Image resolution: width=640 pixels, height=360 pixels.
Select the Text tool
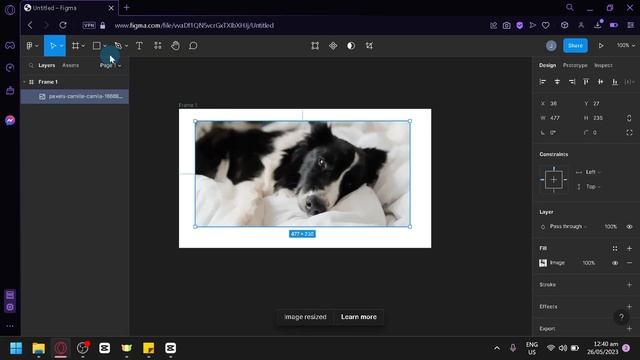point(139,46)
